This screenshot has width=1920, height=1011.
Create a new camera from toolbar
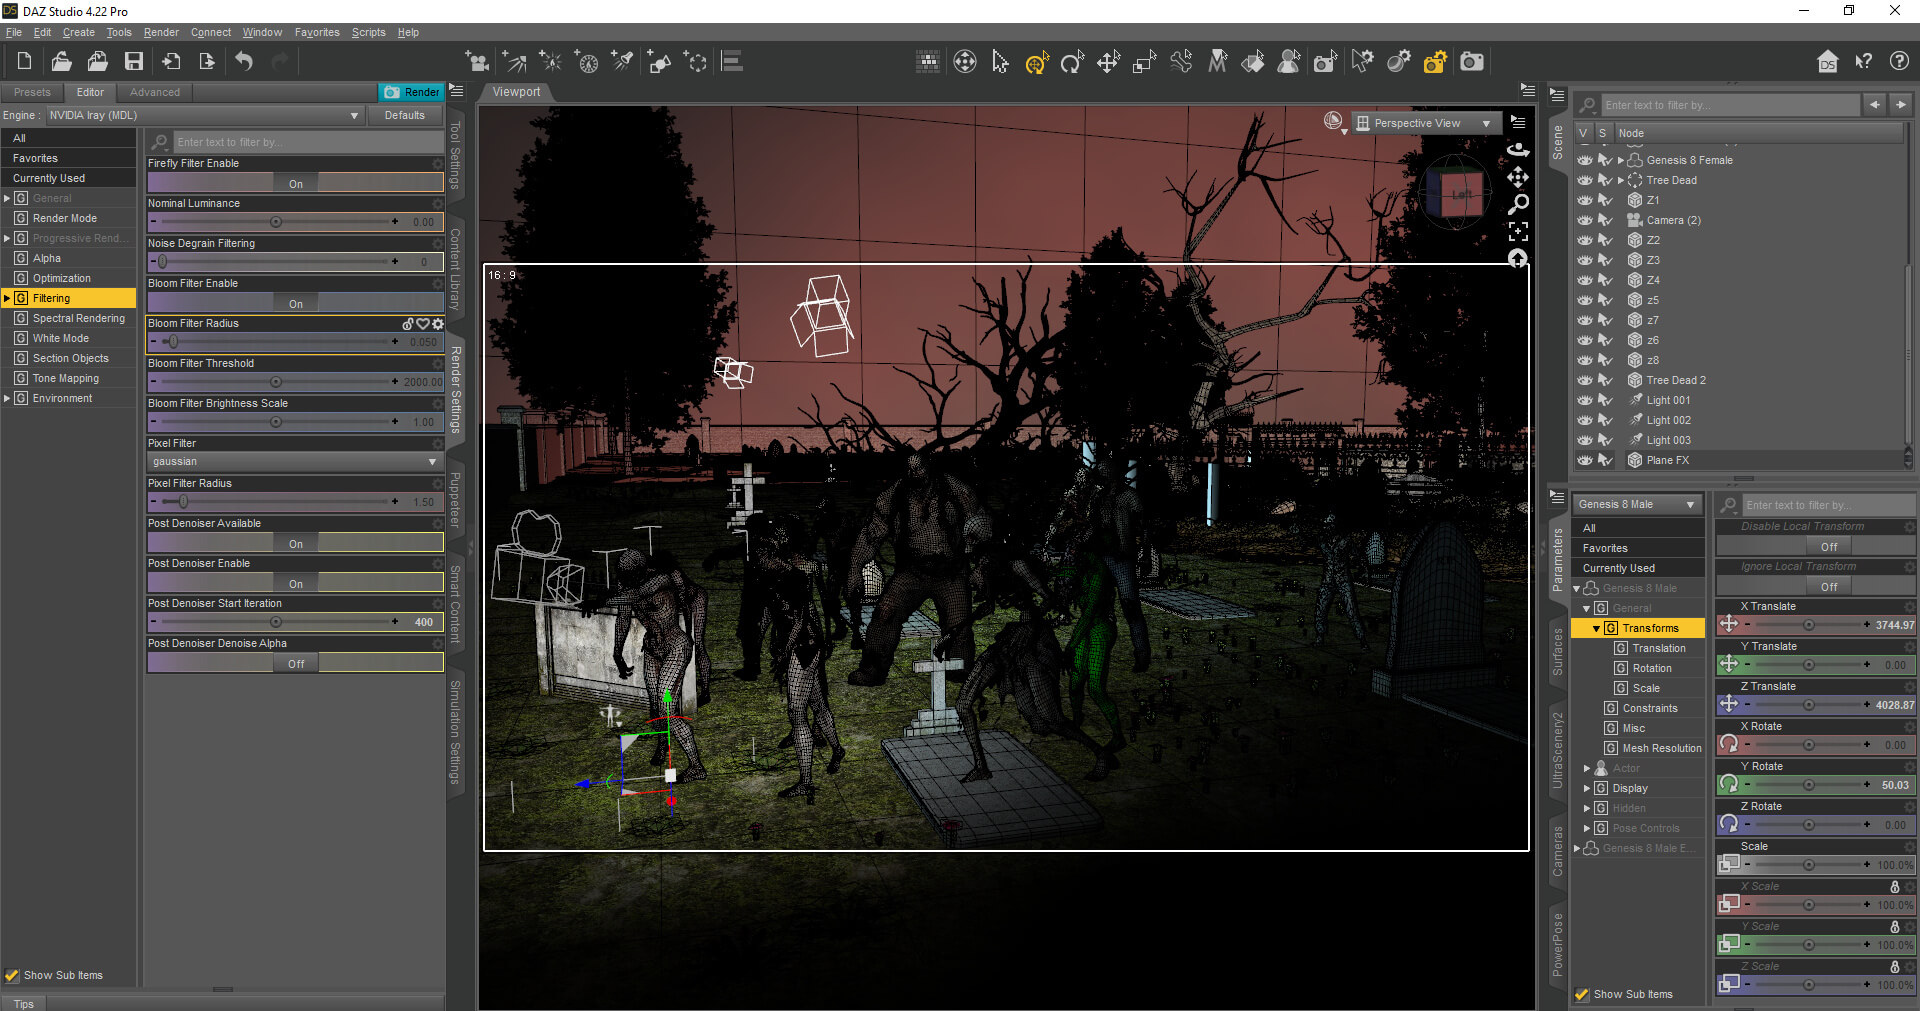pos(477,62)
